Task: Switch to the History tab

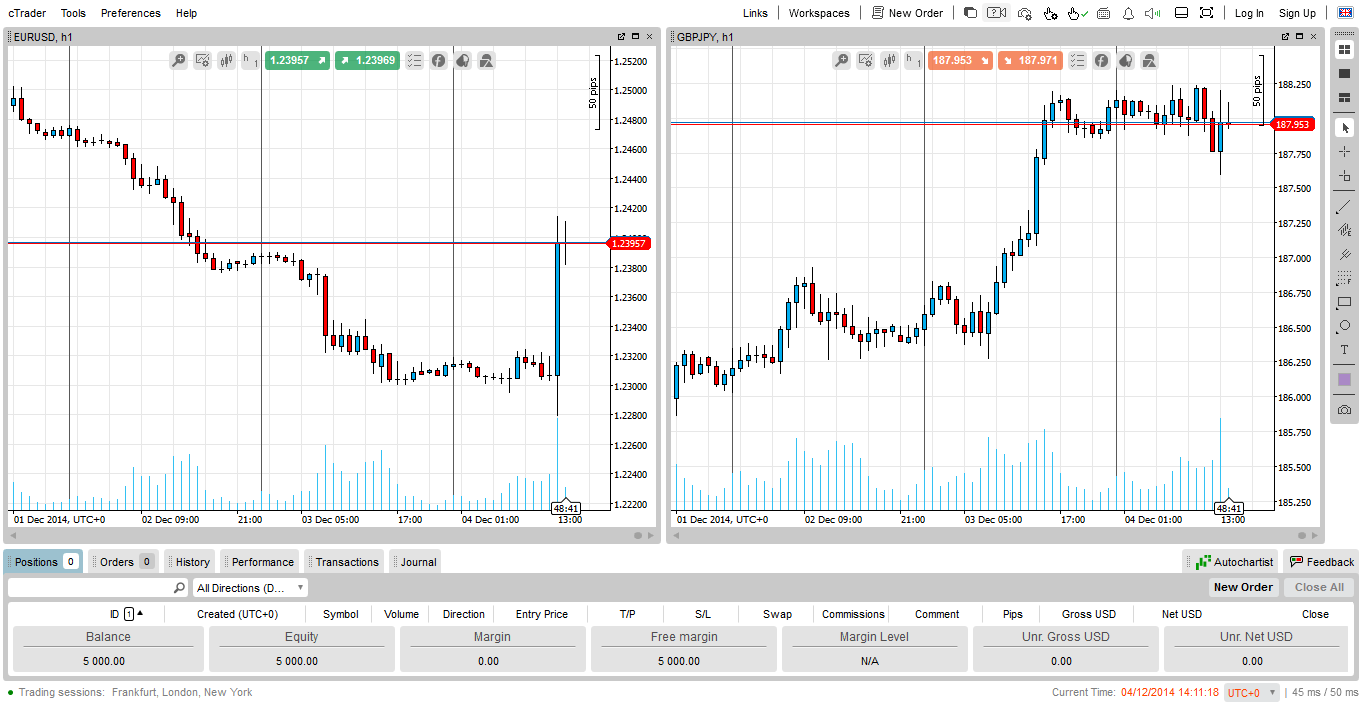Action: (x=192, y=562)
